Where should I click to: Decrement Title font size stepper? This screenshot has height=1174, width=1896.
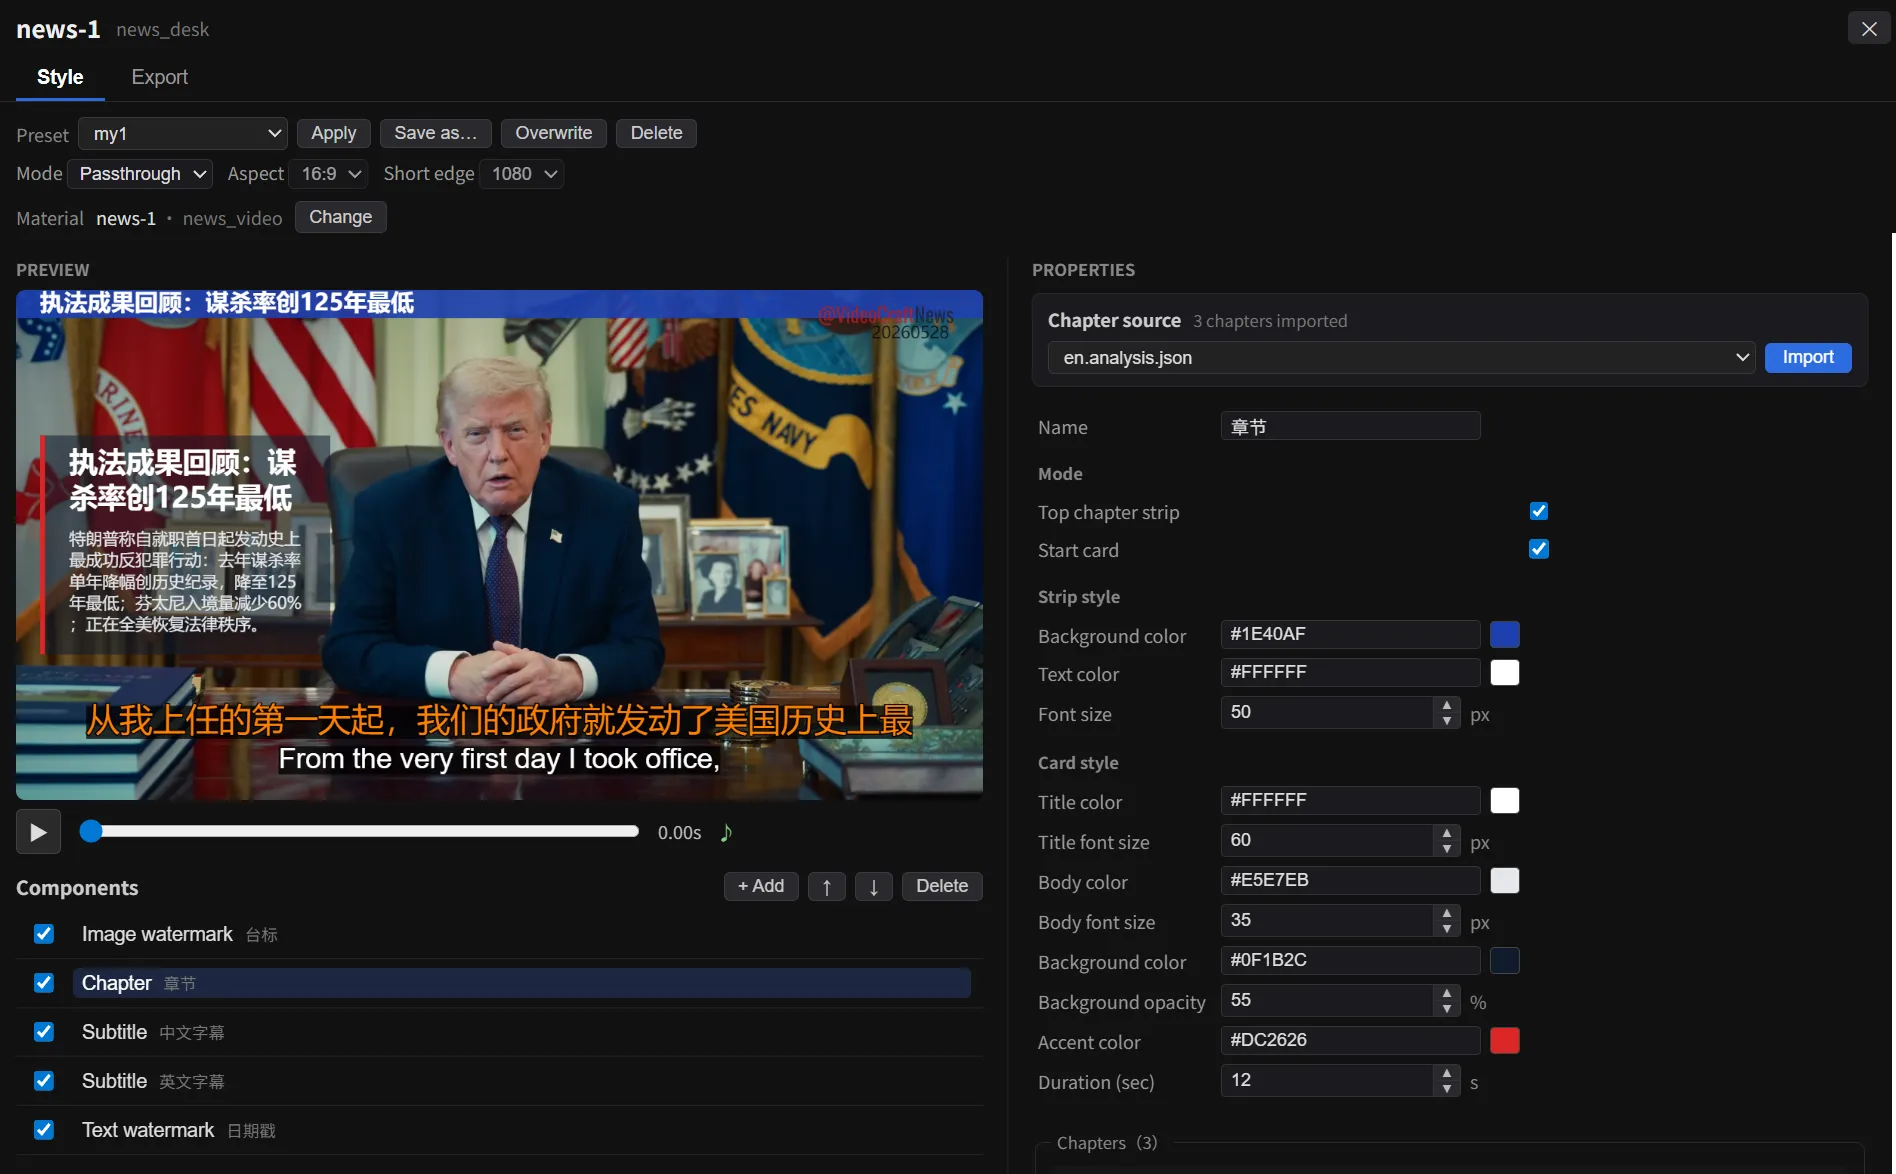tap(1447, 849)
